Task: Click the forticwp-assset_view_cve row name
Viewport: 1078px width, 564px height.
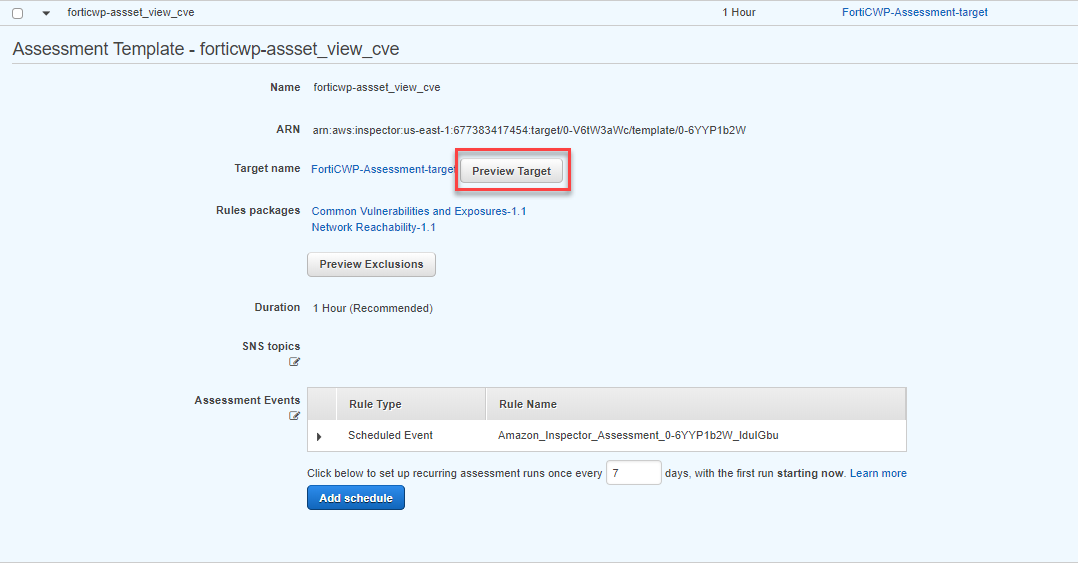Action: click(131, 12)
